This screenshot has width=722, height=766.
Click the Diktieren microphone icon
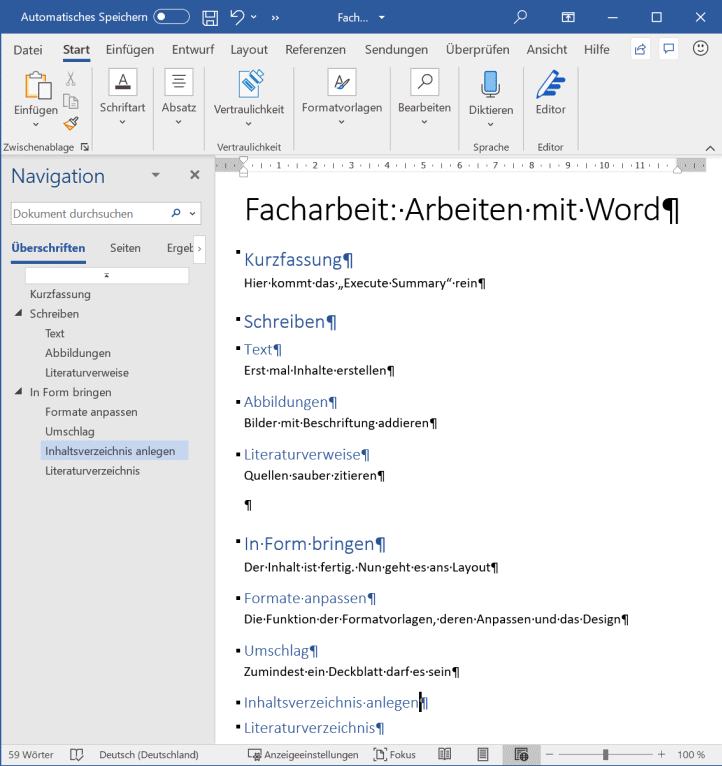click(490, 84)
